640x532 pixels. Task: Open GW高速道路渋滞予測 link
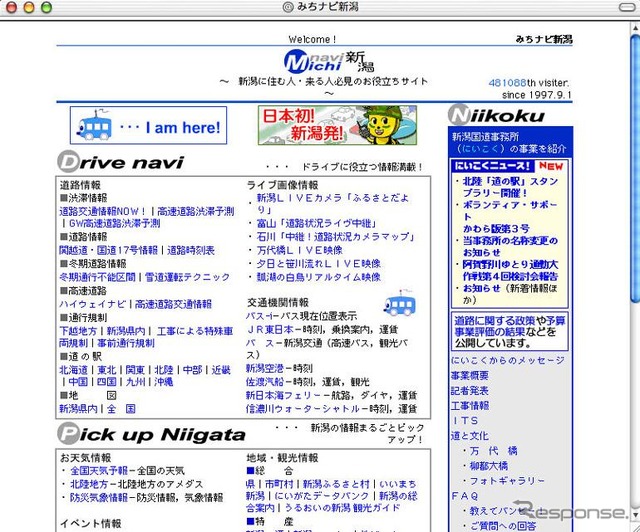click(x=114, y=223)
